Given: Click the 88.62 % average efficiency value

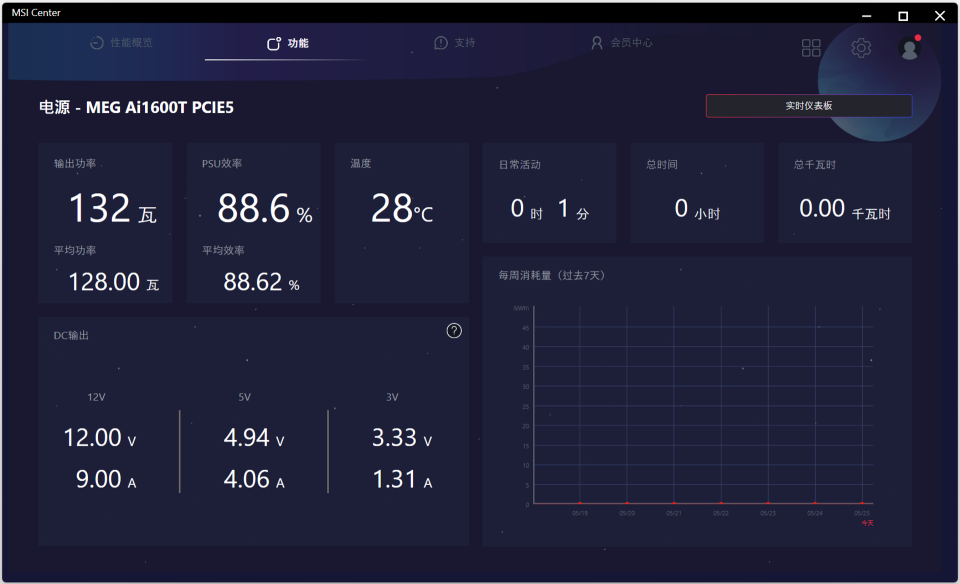Looking at the screenshot, I should [261, 282].
